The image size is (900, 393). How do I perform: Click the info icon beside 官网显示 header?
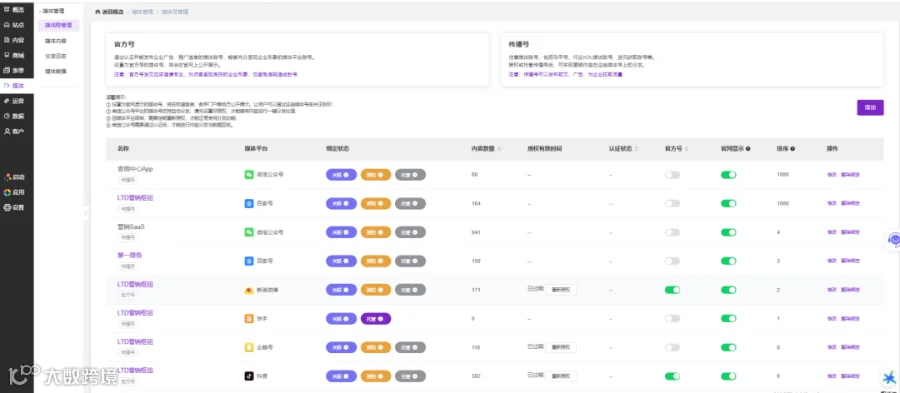[x=748, y=149]
